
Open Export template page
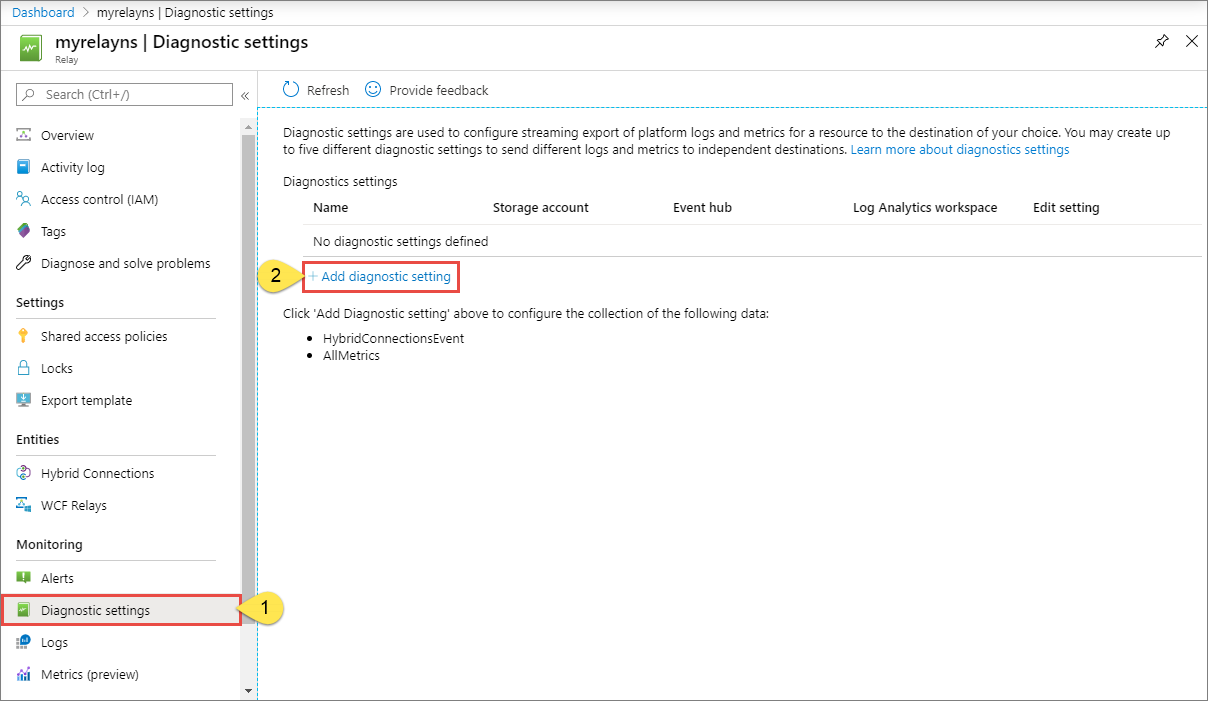[86, 400]
